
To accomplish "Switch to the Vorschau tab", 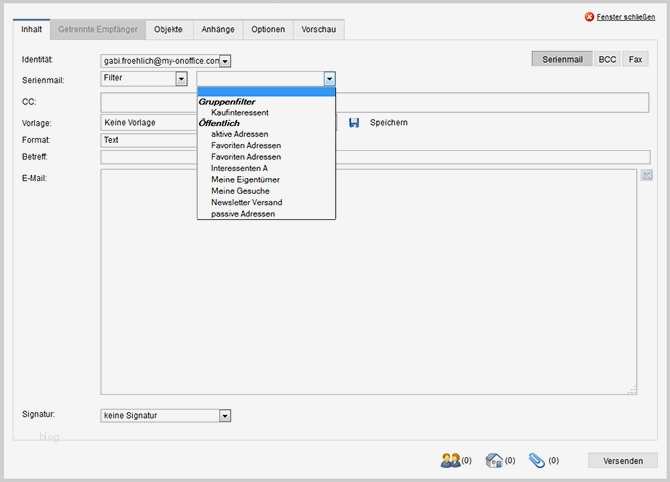I will (x=319, y=29).
